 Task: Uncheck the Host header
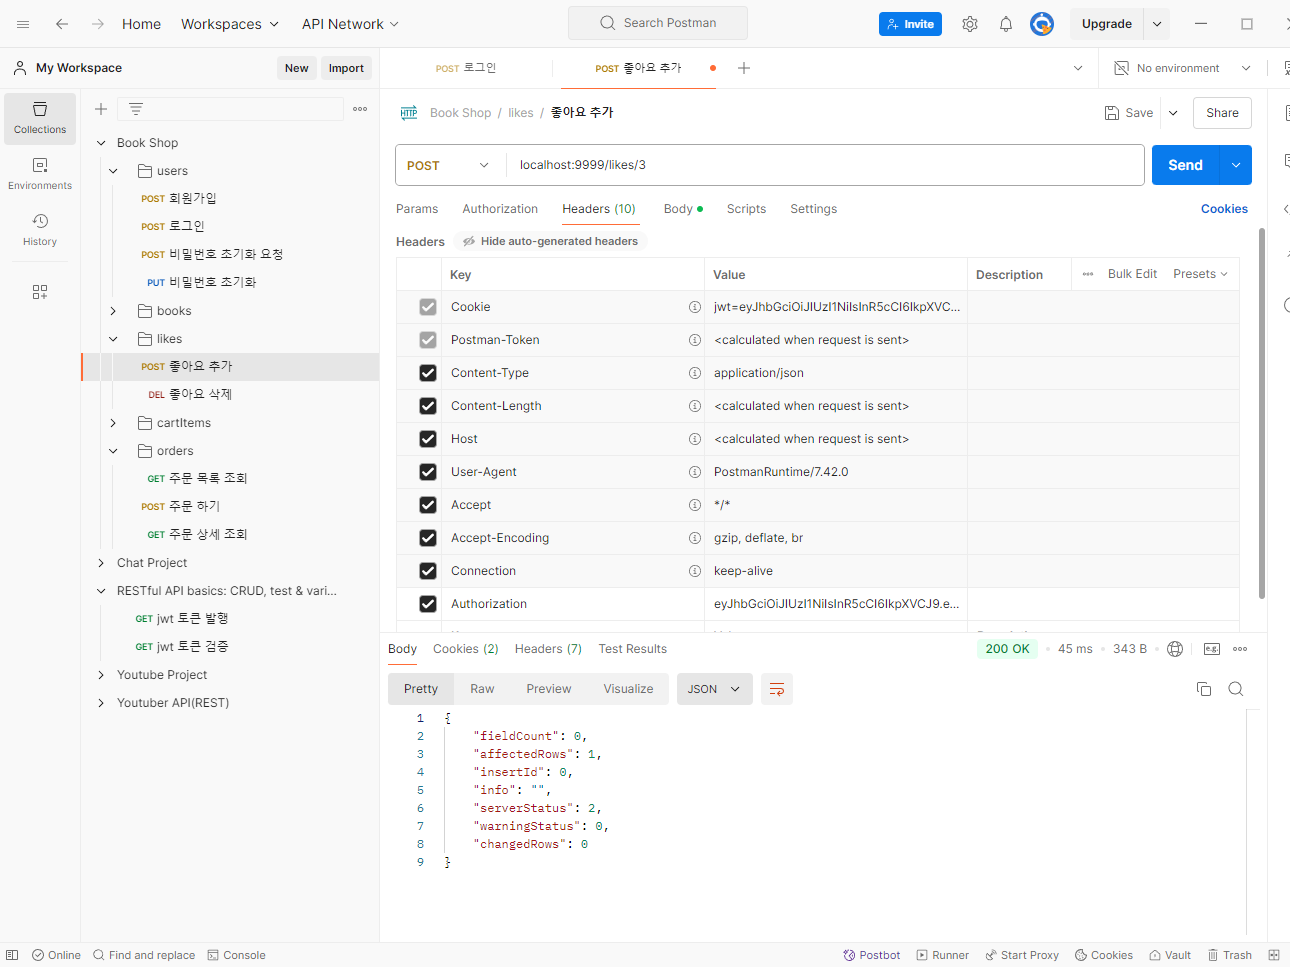click(x=428, y=439)
